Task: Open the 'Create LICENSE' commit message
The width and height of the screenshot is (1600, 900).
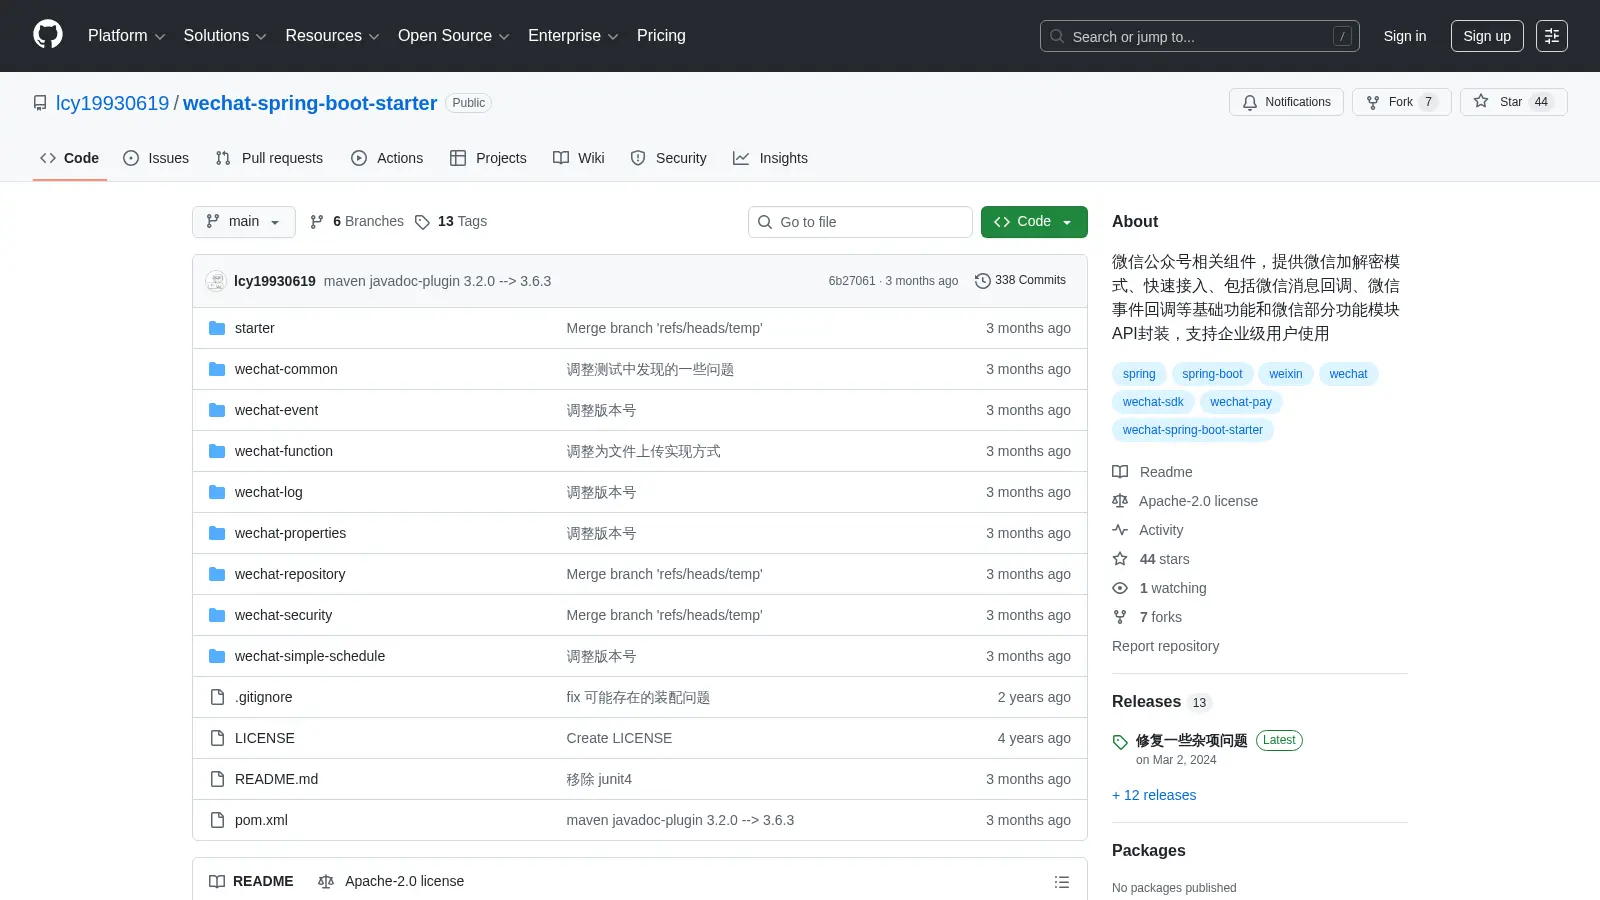Action: click(x=619, y=738)
